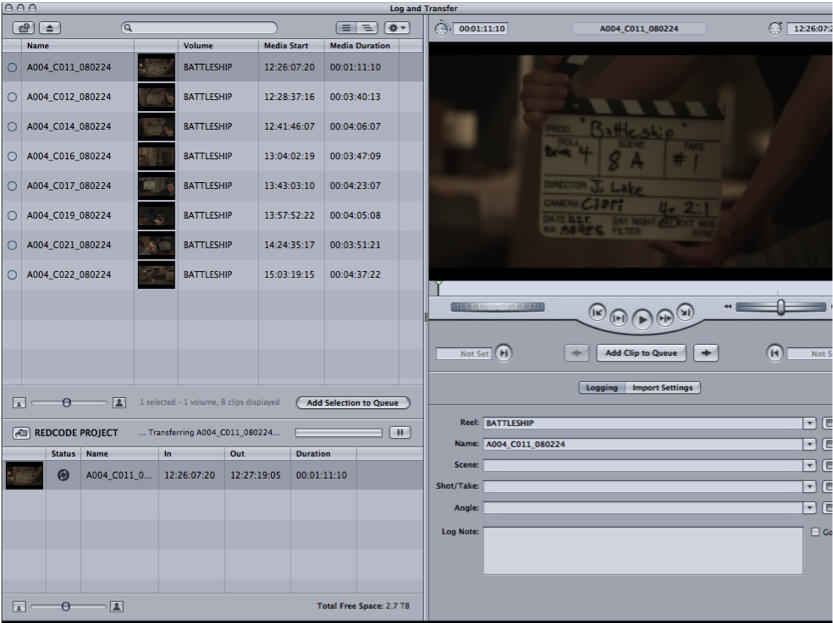Open the Import Settings tab
Image resolution: width=833 pixels, height=623 pixels.
pyautogui.click(x=662, y=388)
